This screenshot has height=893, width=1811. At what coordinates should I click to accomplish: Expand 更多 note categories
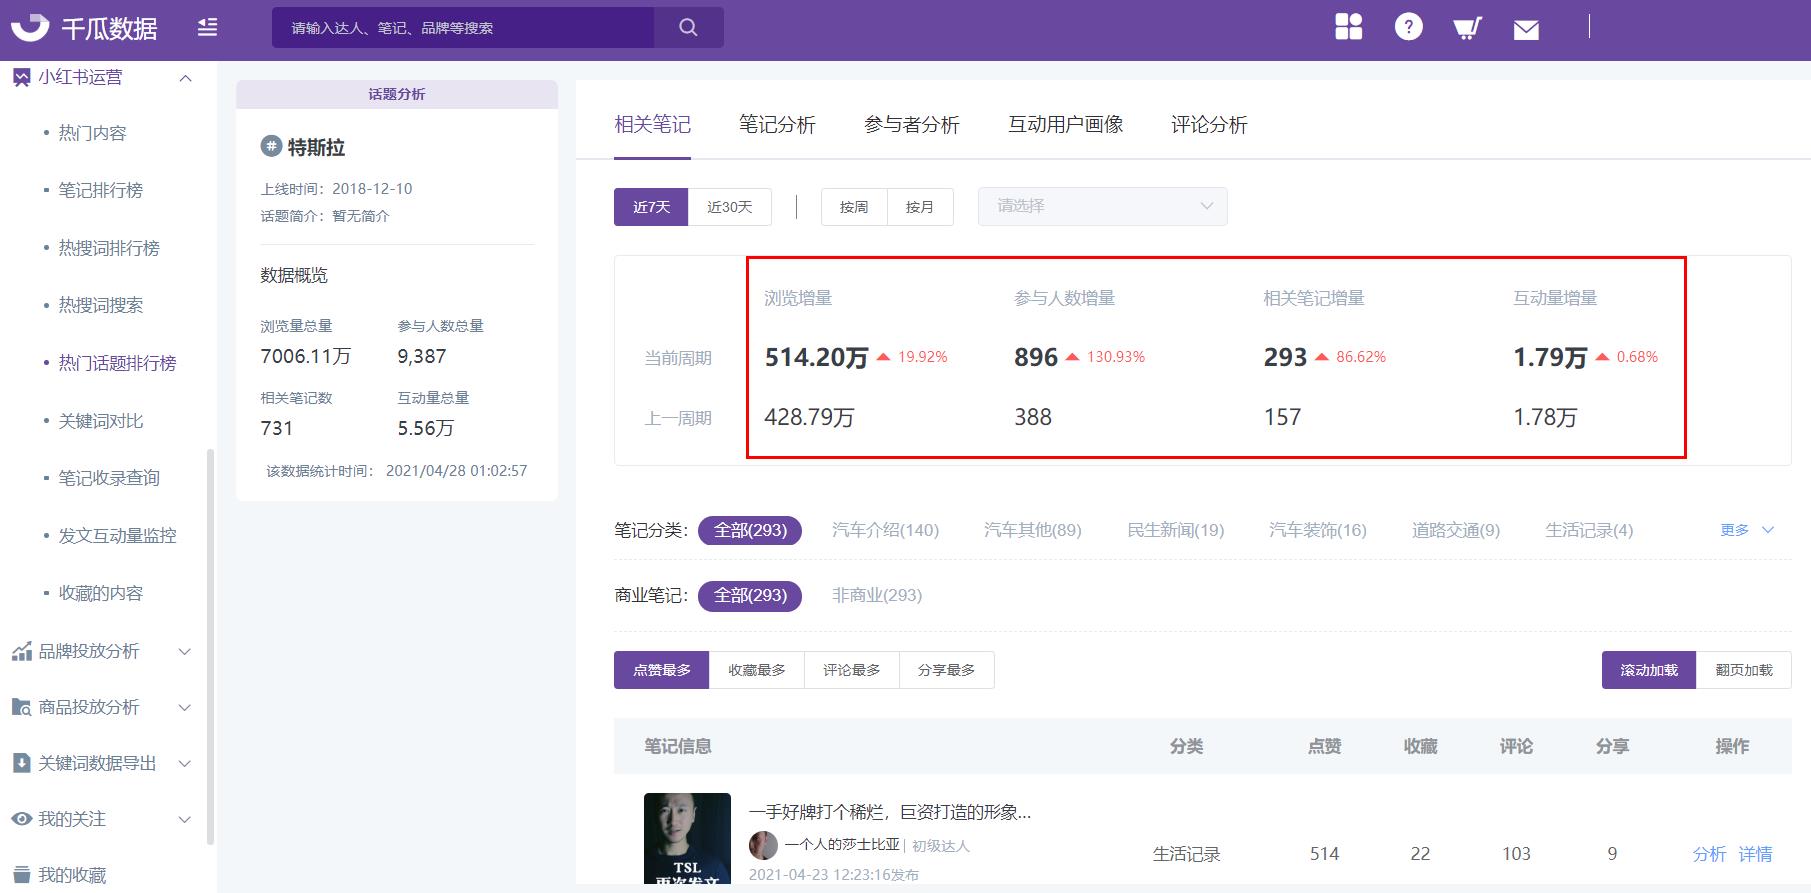click(1747, 530)
